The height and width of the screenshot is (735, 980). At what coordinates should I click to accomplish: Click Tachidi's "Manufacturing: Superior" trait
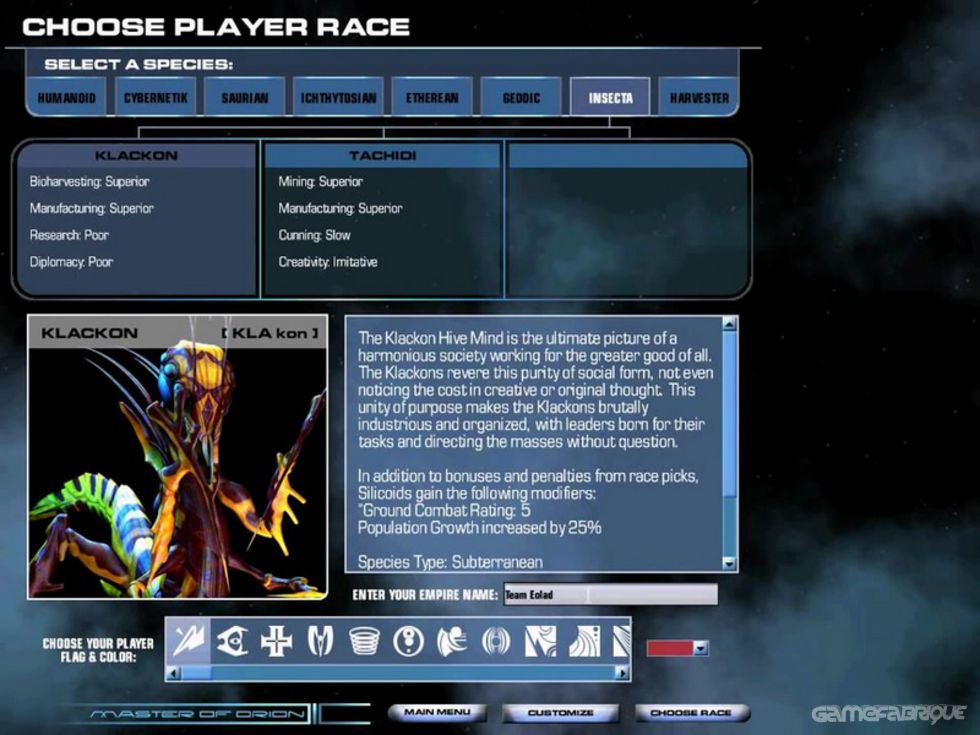(x=341, y=209)
